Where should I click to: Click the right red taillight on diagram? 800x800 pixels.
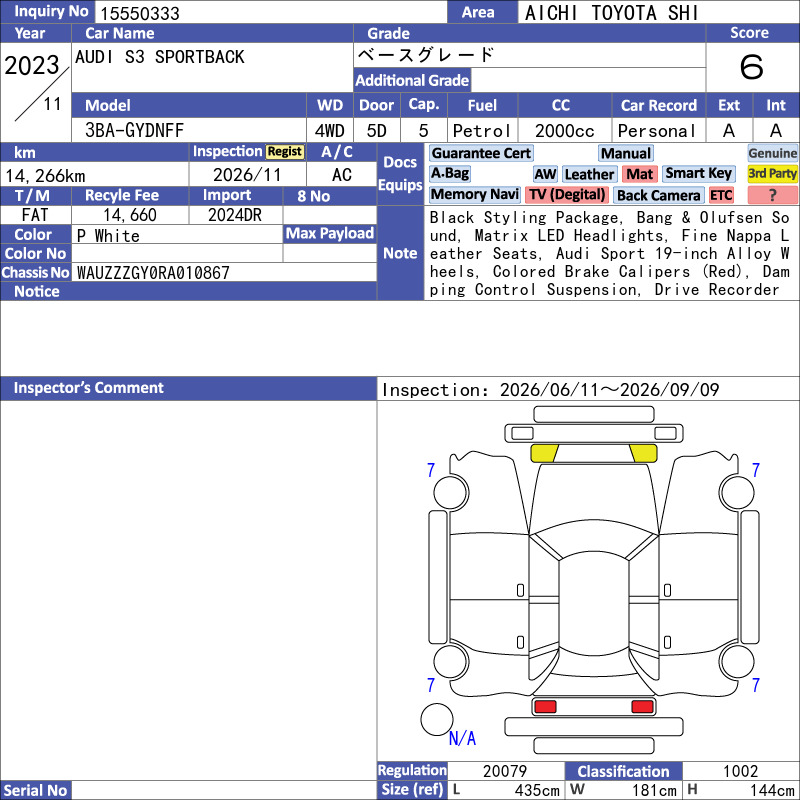(642, 706)
